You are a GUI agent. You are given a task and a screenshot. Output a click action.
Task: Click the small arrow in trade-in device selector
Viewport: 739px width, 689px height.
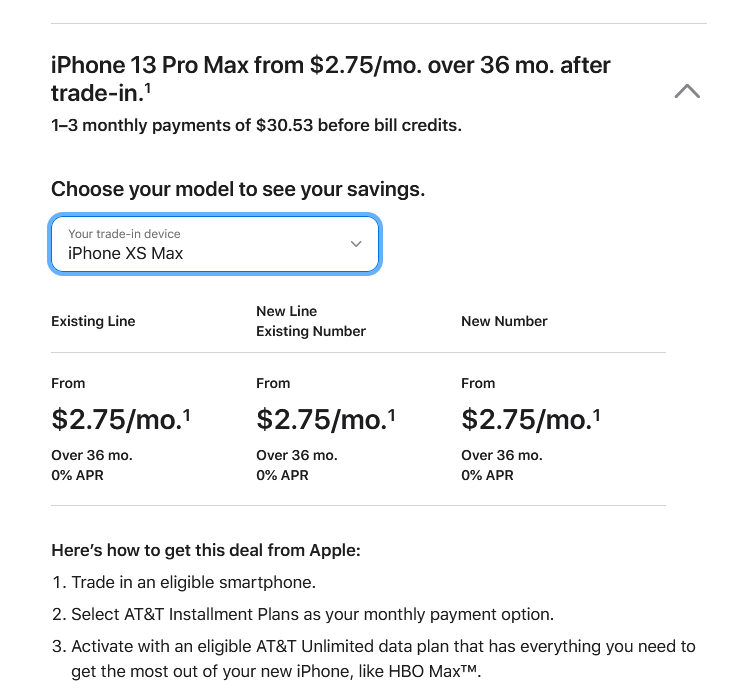[x=356, y=244]
